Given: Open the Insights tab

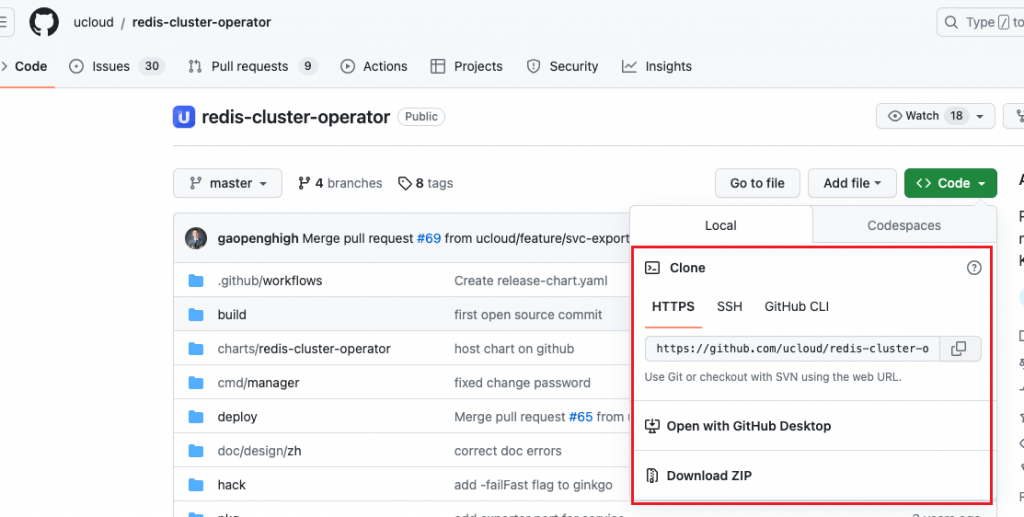Looking at the screenshot, I should [656, 67].
